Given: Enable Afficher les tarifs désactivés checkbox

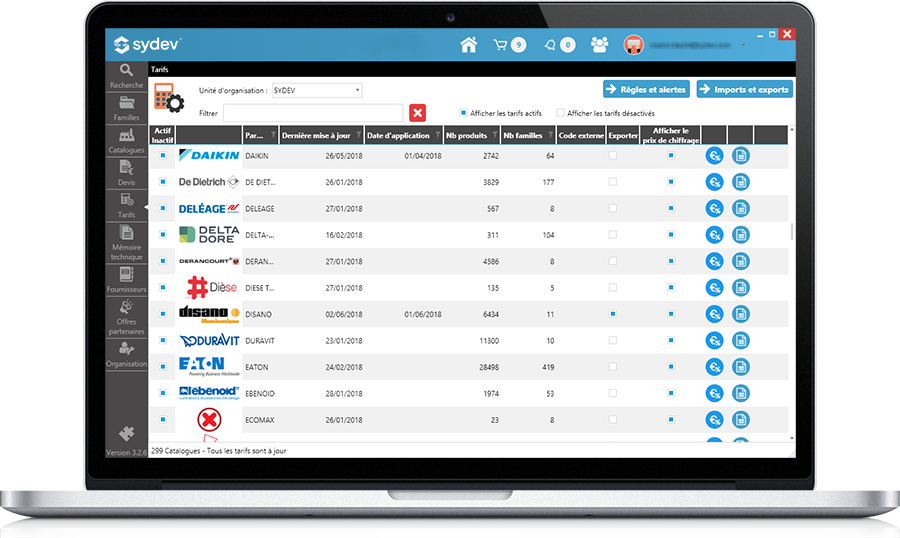Looking at the screenshot, I should coord(561,113).
